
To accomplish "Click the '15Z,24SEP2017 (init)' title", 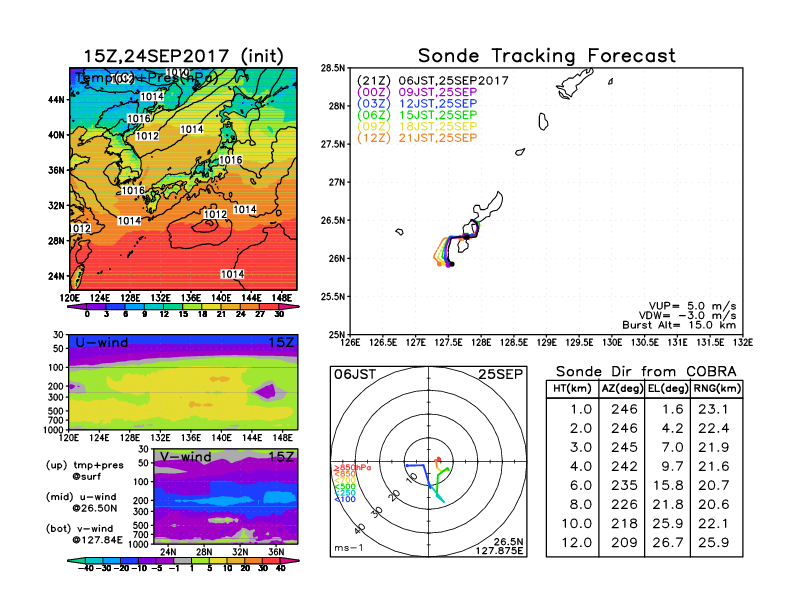I will click(x=184, y=56).
